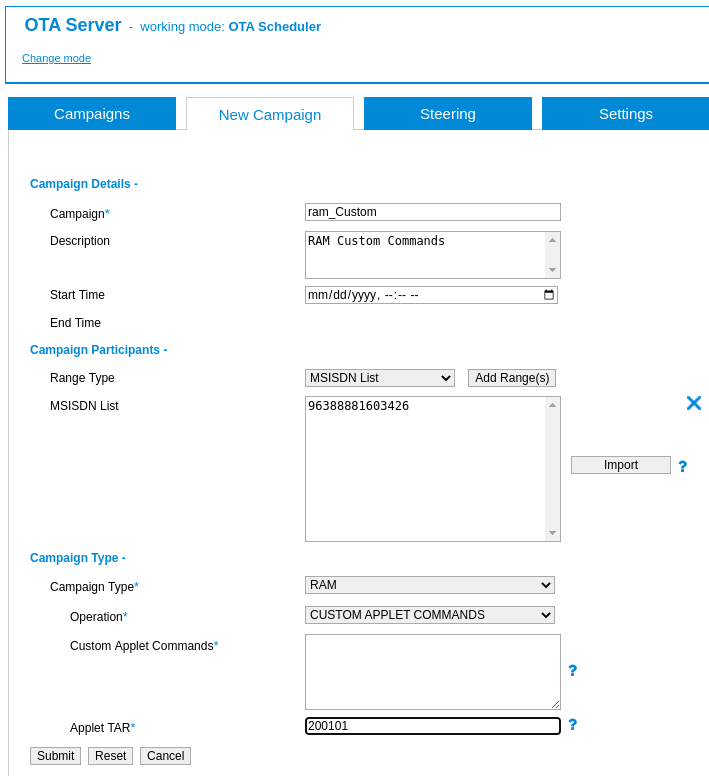Image resolution: width=709 pixels, height=776 pixels.
Task: Open help icon next to Import button
Action: (x=683, y=466)
